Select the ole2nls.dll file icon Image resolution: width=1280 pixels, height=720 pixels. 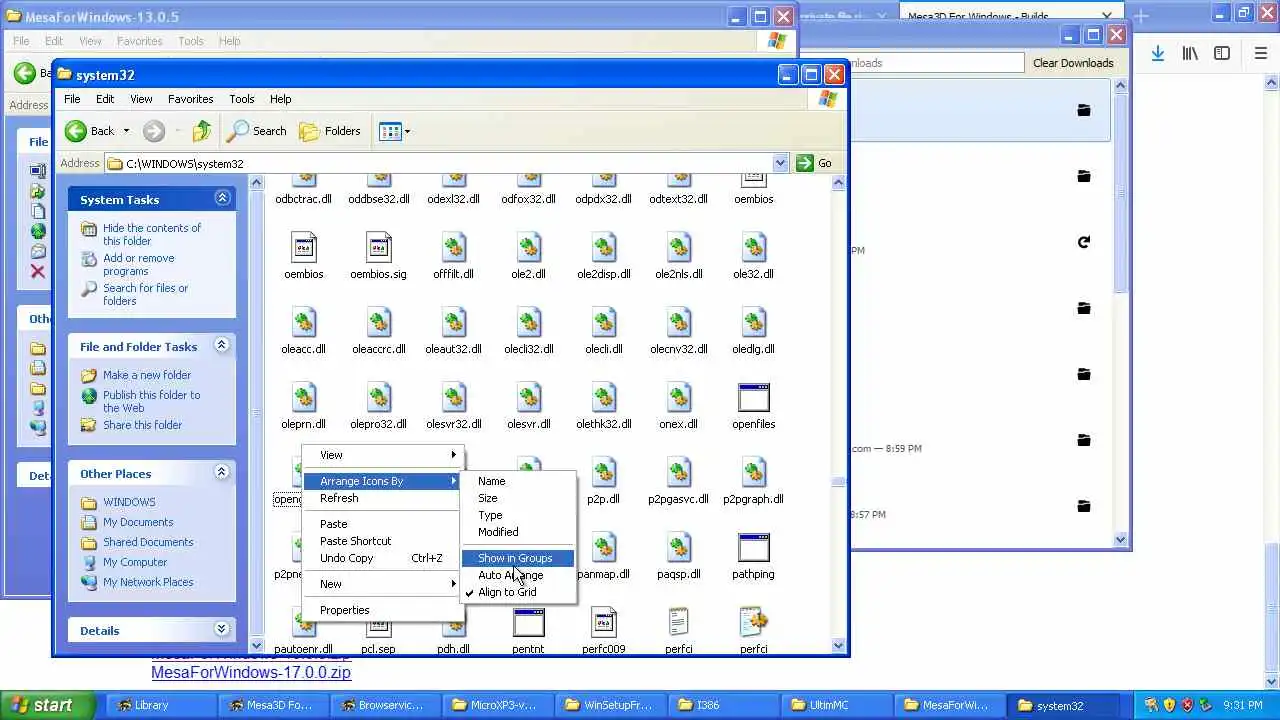(678, 247)
